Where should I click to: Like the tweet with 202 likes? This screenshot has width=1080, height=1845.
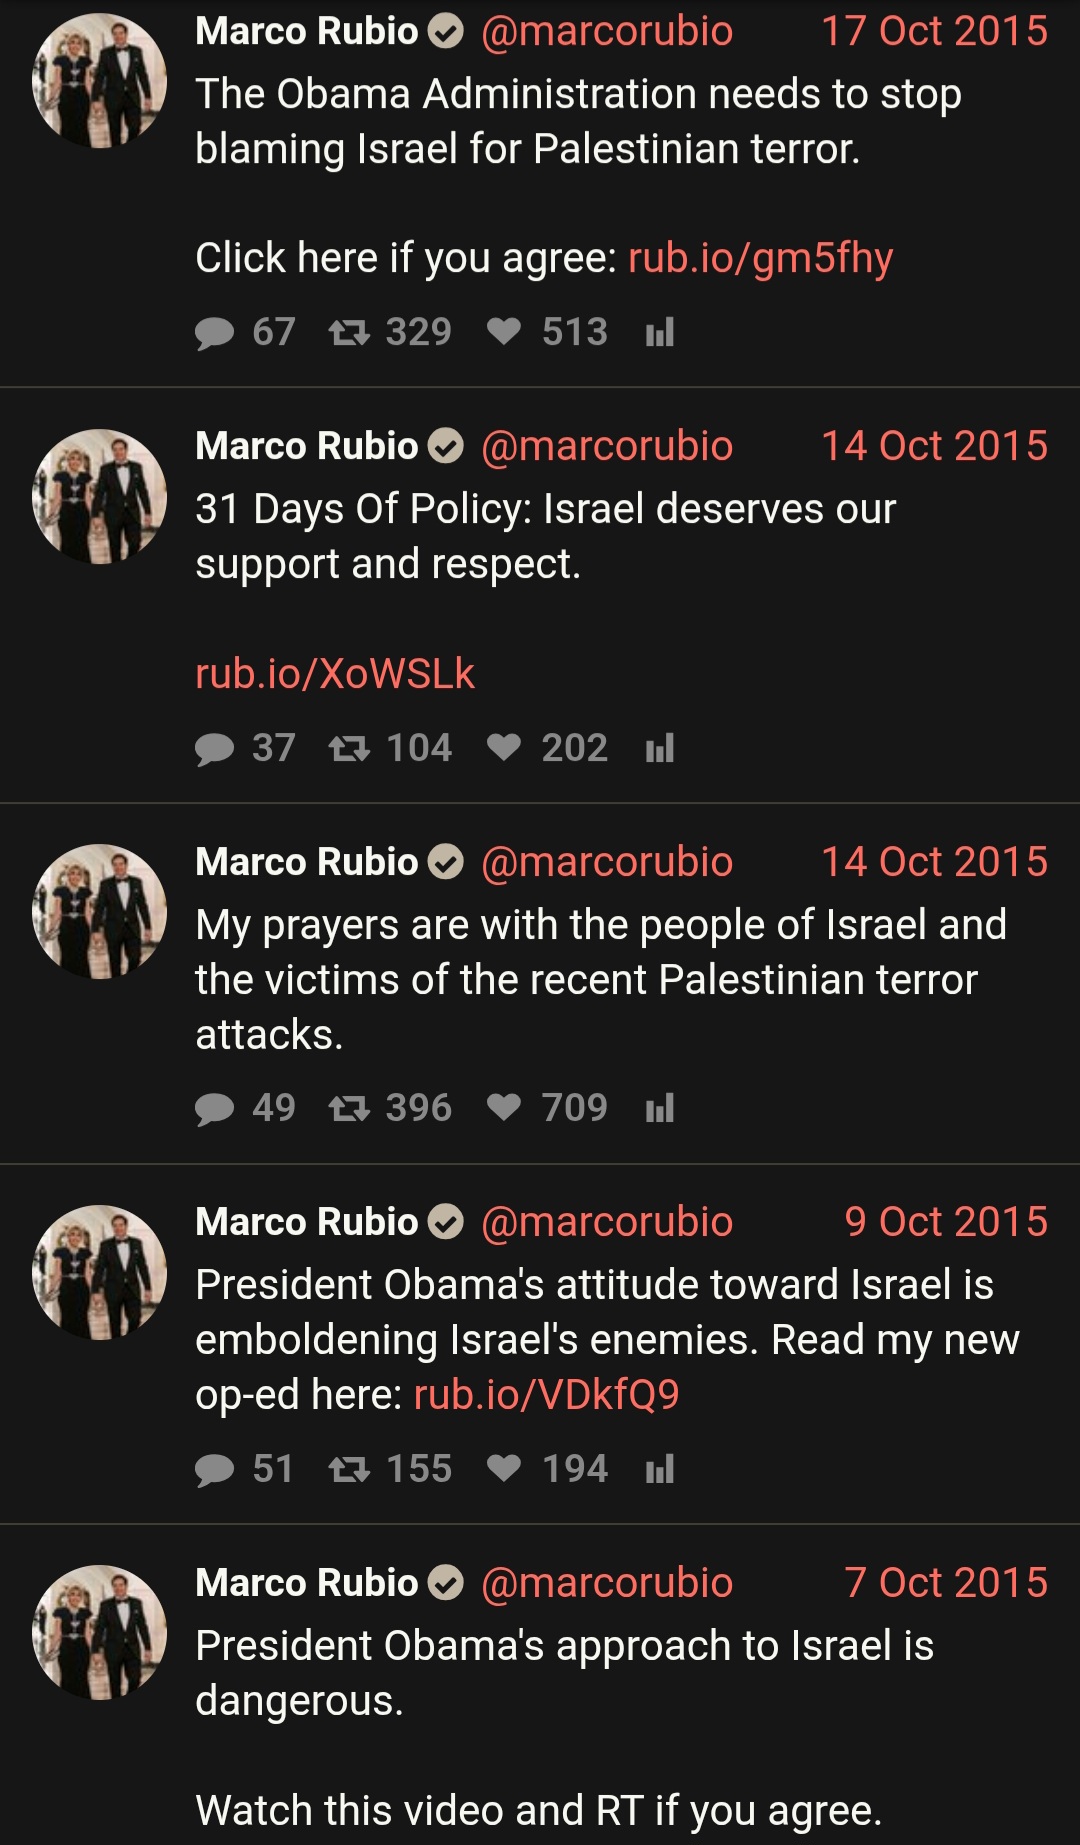coord(504,748)
